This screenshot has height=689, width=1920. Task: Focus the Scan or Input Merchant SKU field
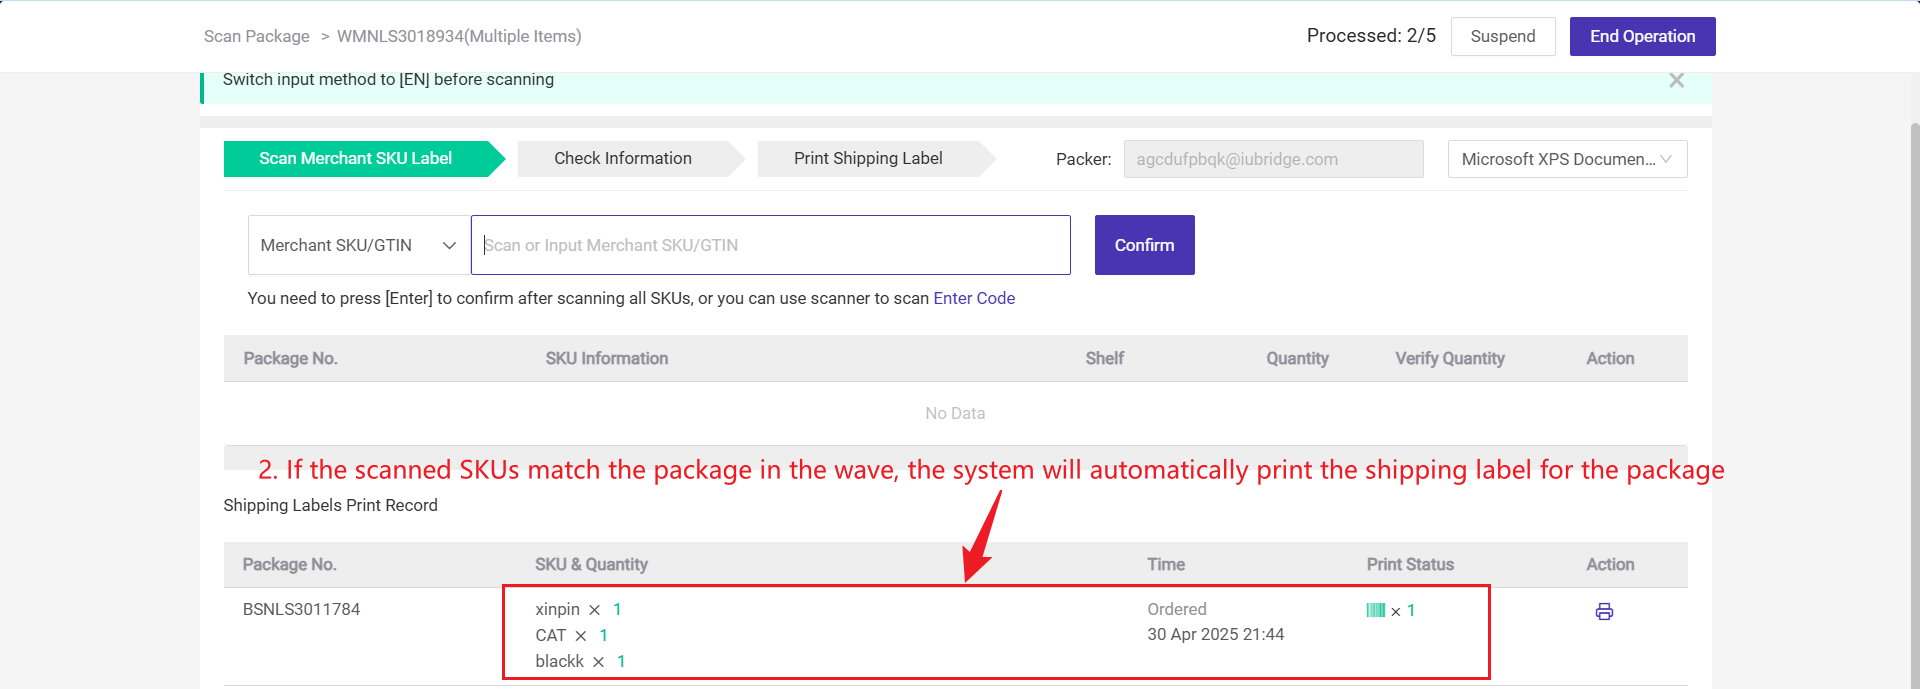[x=770, y=245]
